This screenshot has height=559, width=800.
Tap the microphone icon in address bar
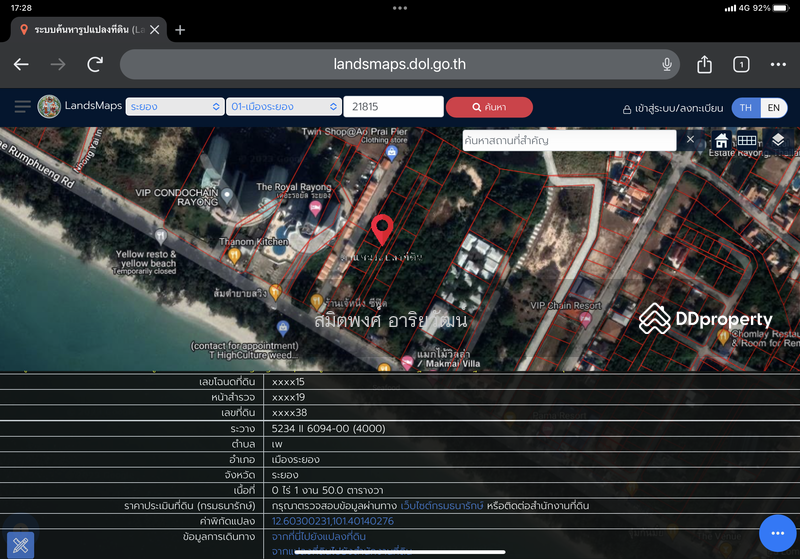(x=666, y=64)
